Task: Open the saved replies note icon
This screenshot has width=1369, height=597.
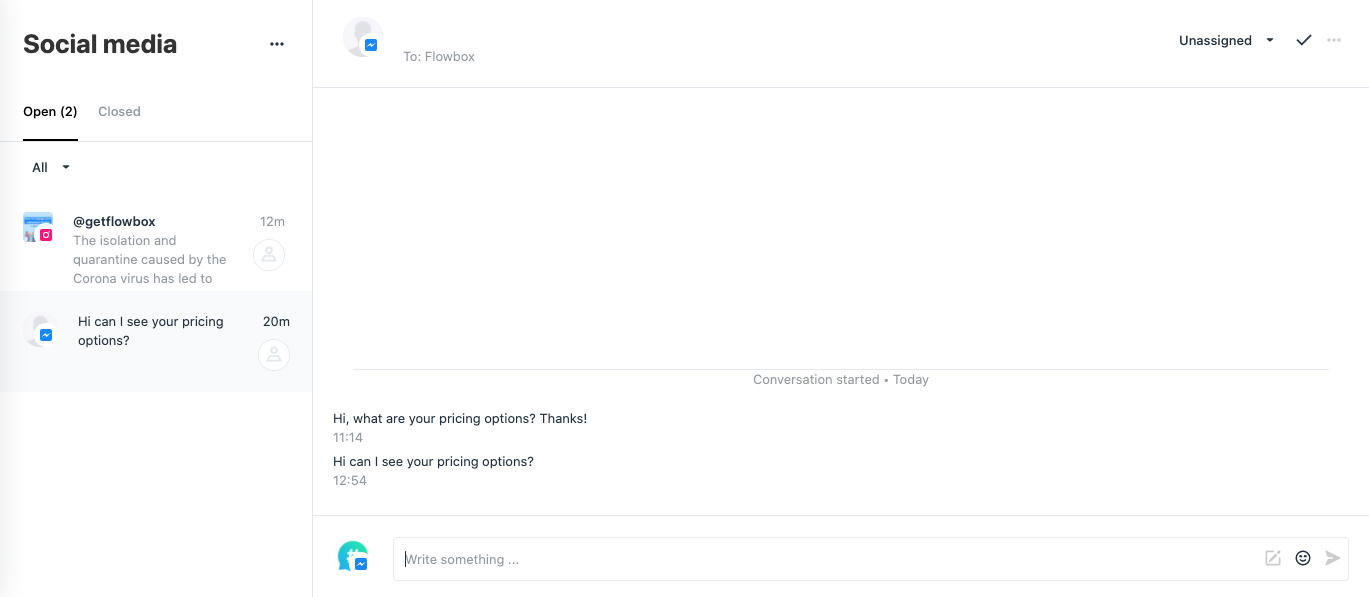Action: point(1273,558)
